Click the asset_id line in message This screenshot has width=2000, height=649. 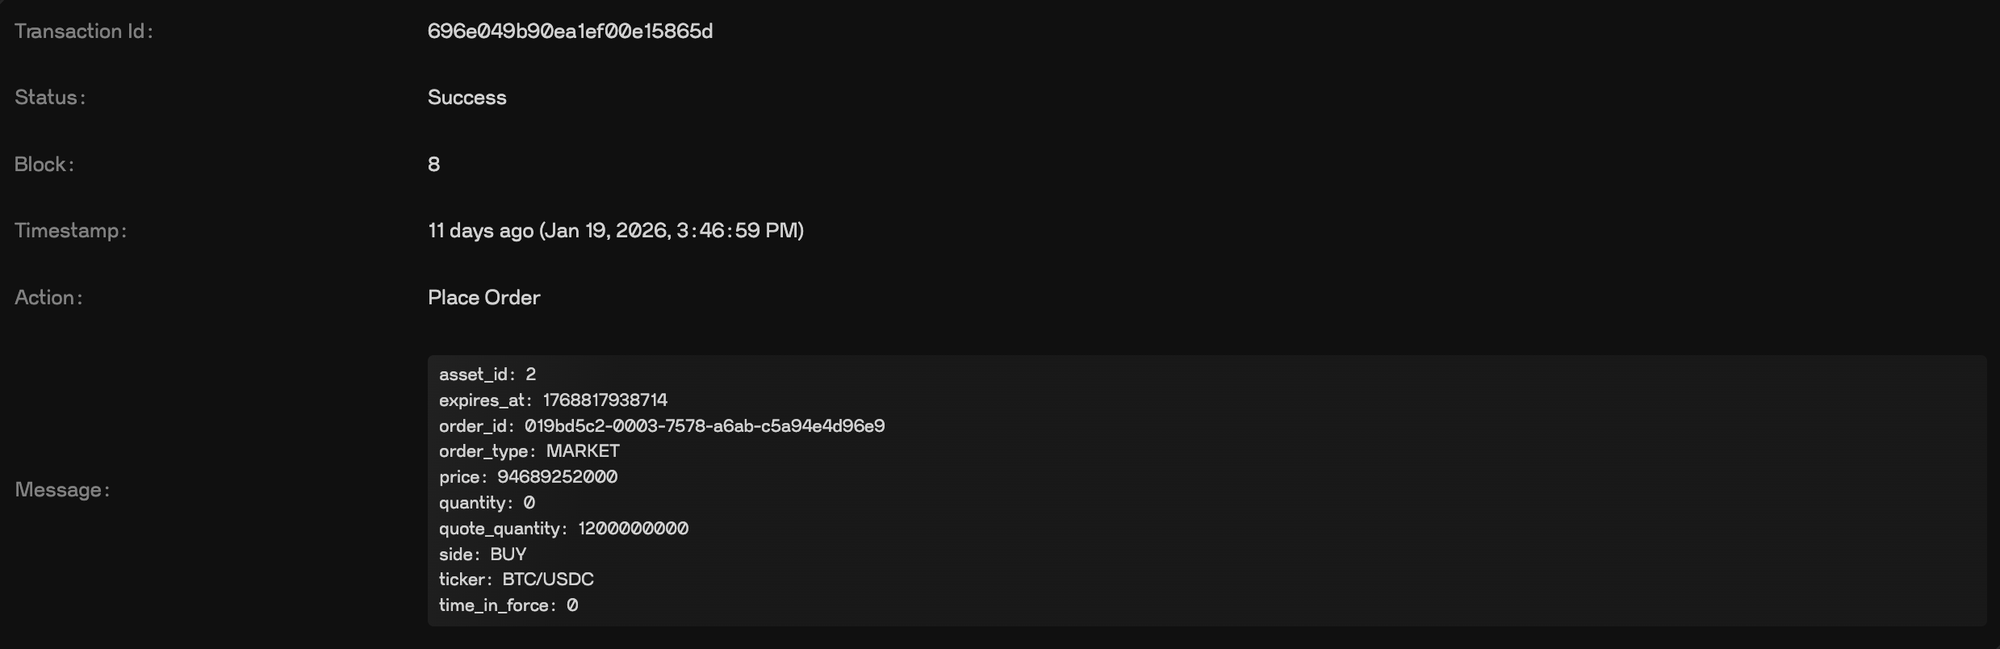tap(487, 374)
